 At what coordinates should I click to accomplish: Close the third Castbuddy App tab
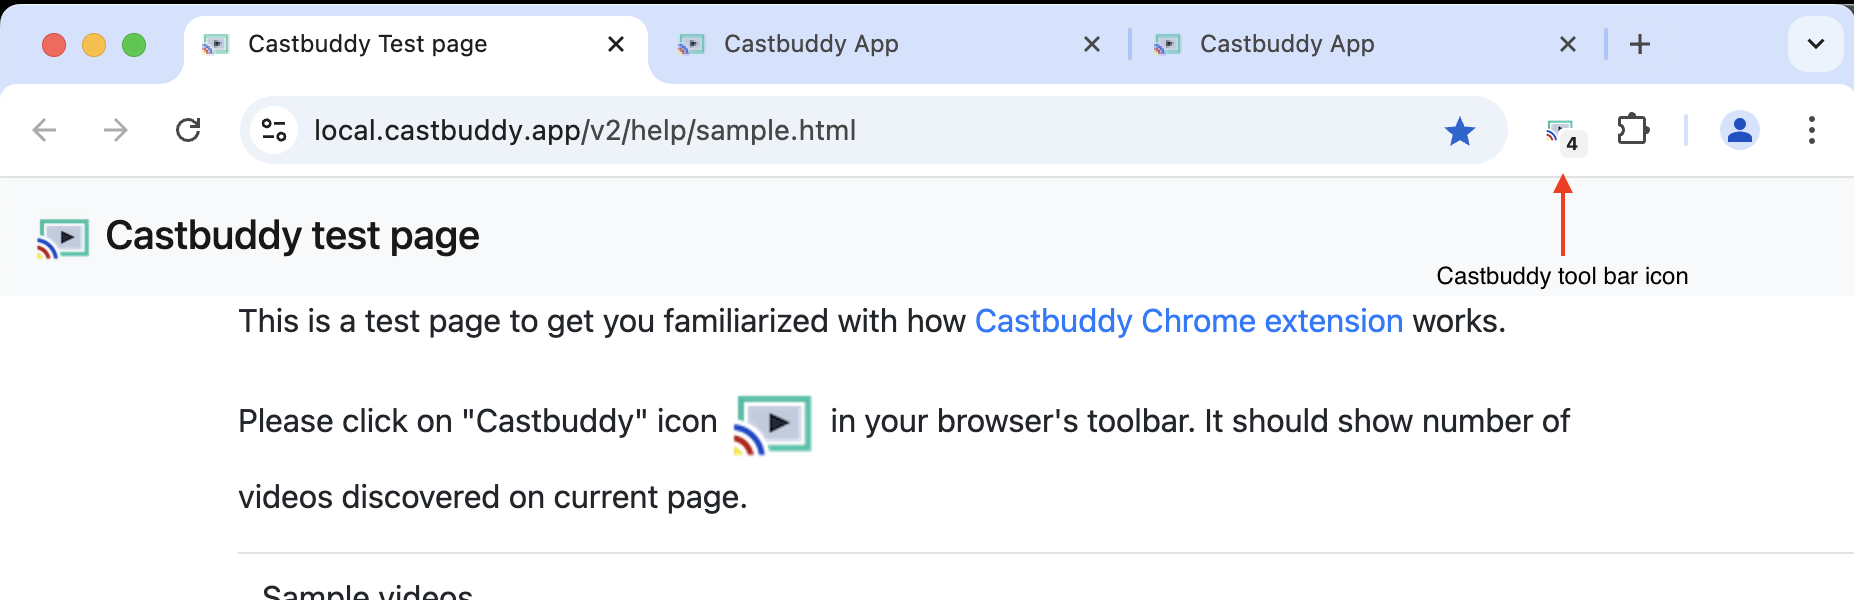(x=1568, y=44)
